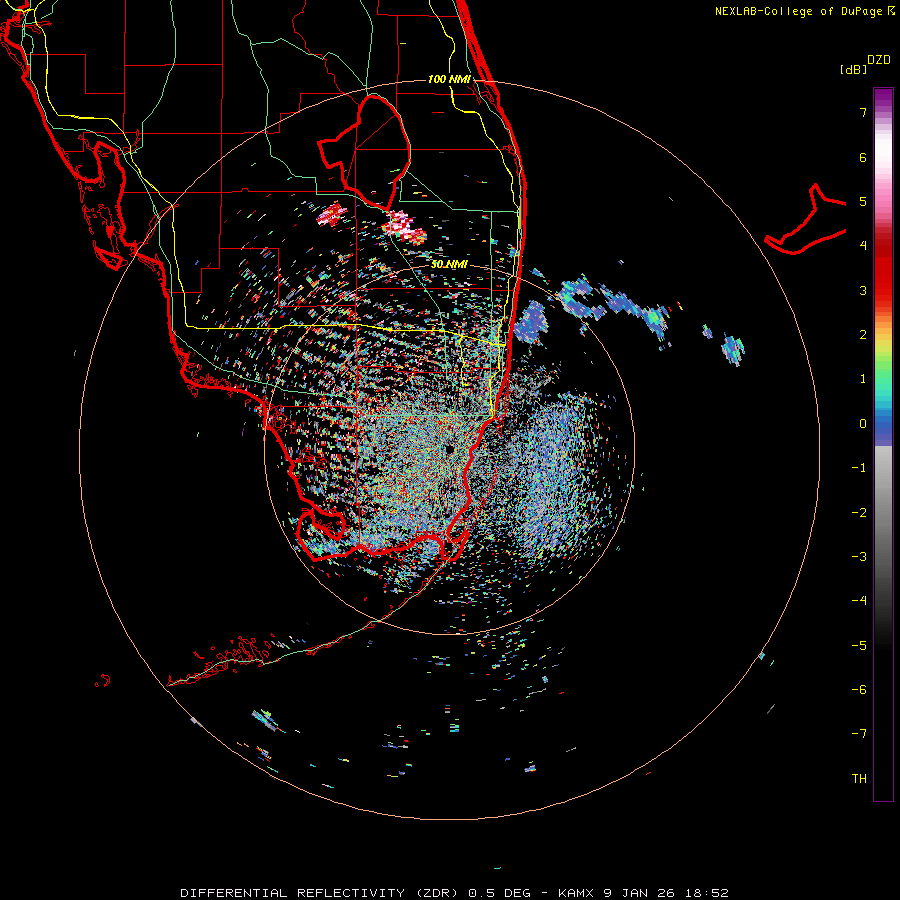Click the TH threshold label on the scale
The width and height of the screenshot is (900, 900).
coord(859,779)
